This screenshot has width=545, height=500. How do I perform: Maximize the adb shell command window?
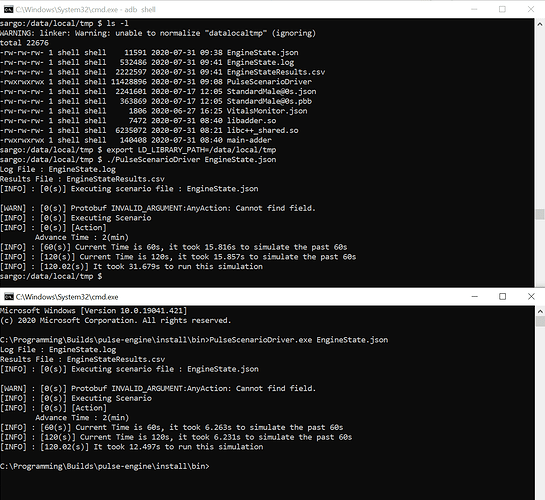[x=502, y=9]
